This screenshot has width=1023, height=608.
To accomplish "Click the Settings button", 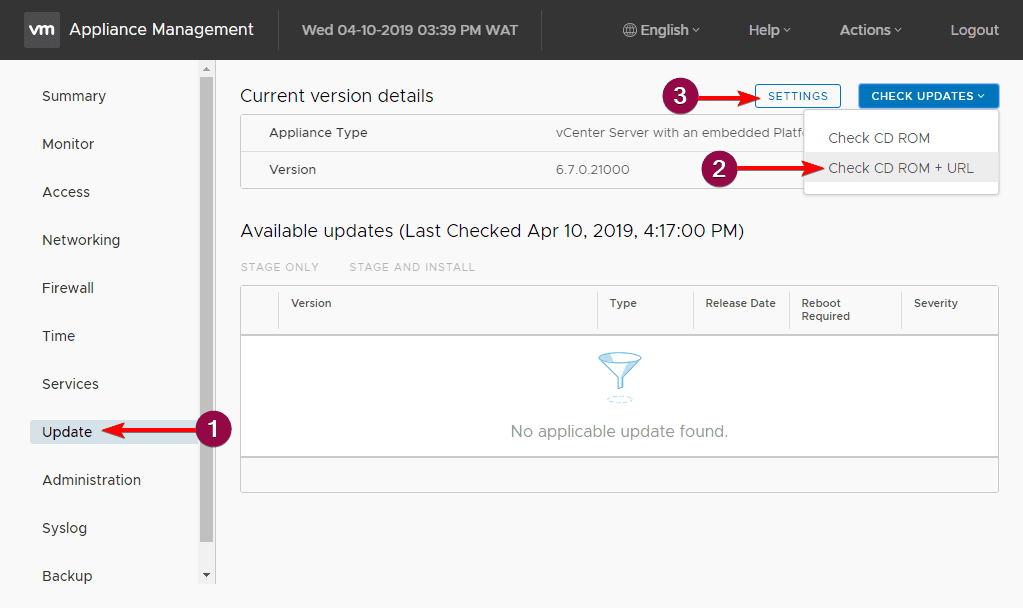I will (797, 95).
